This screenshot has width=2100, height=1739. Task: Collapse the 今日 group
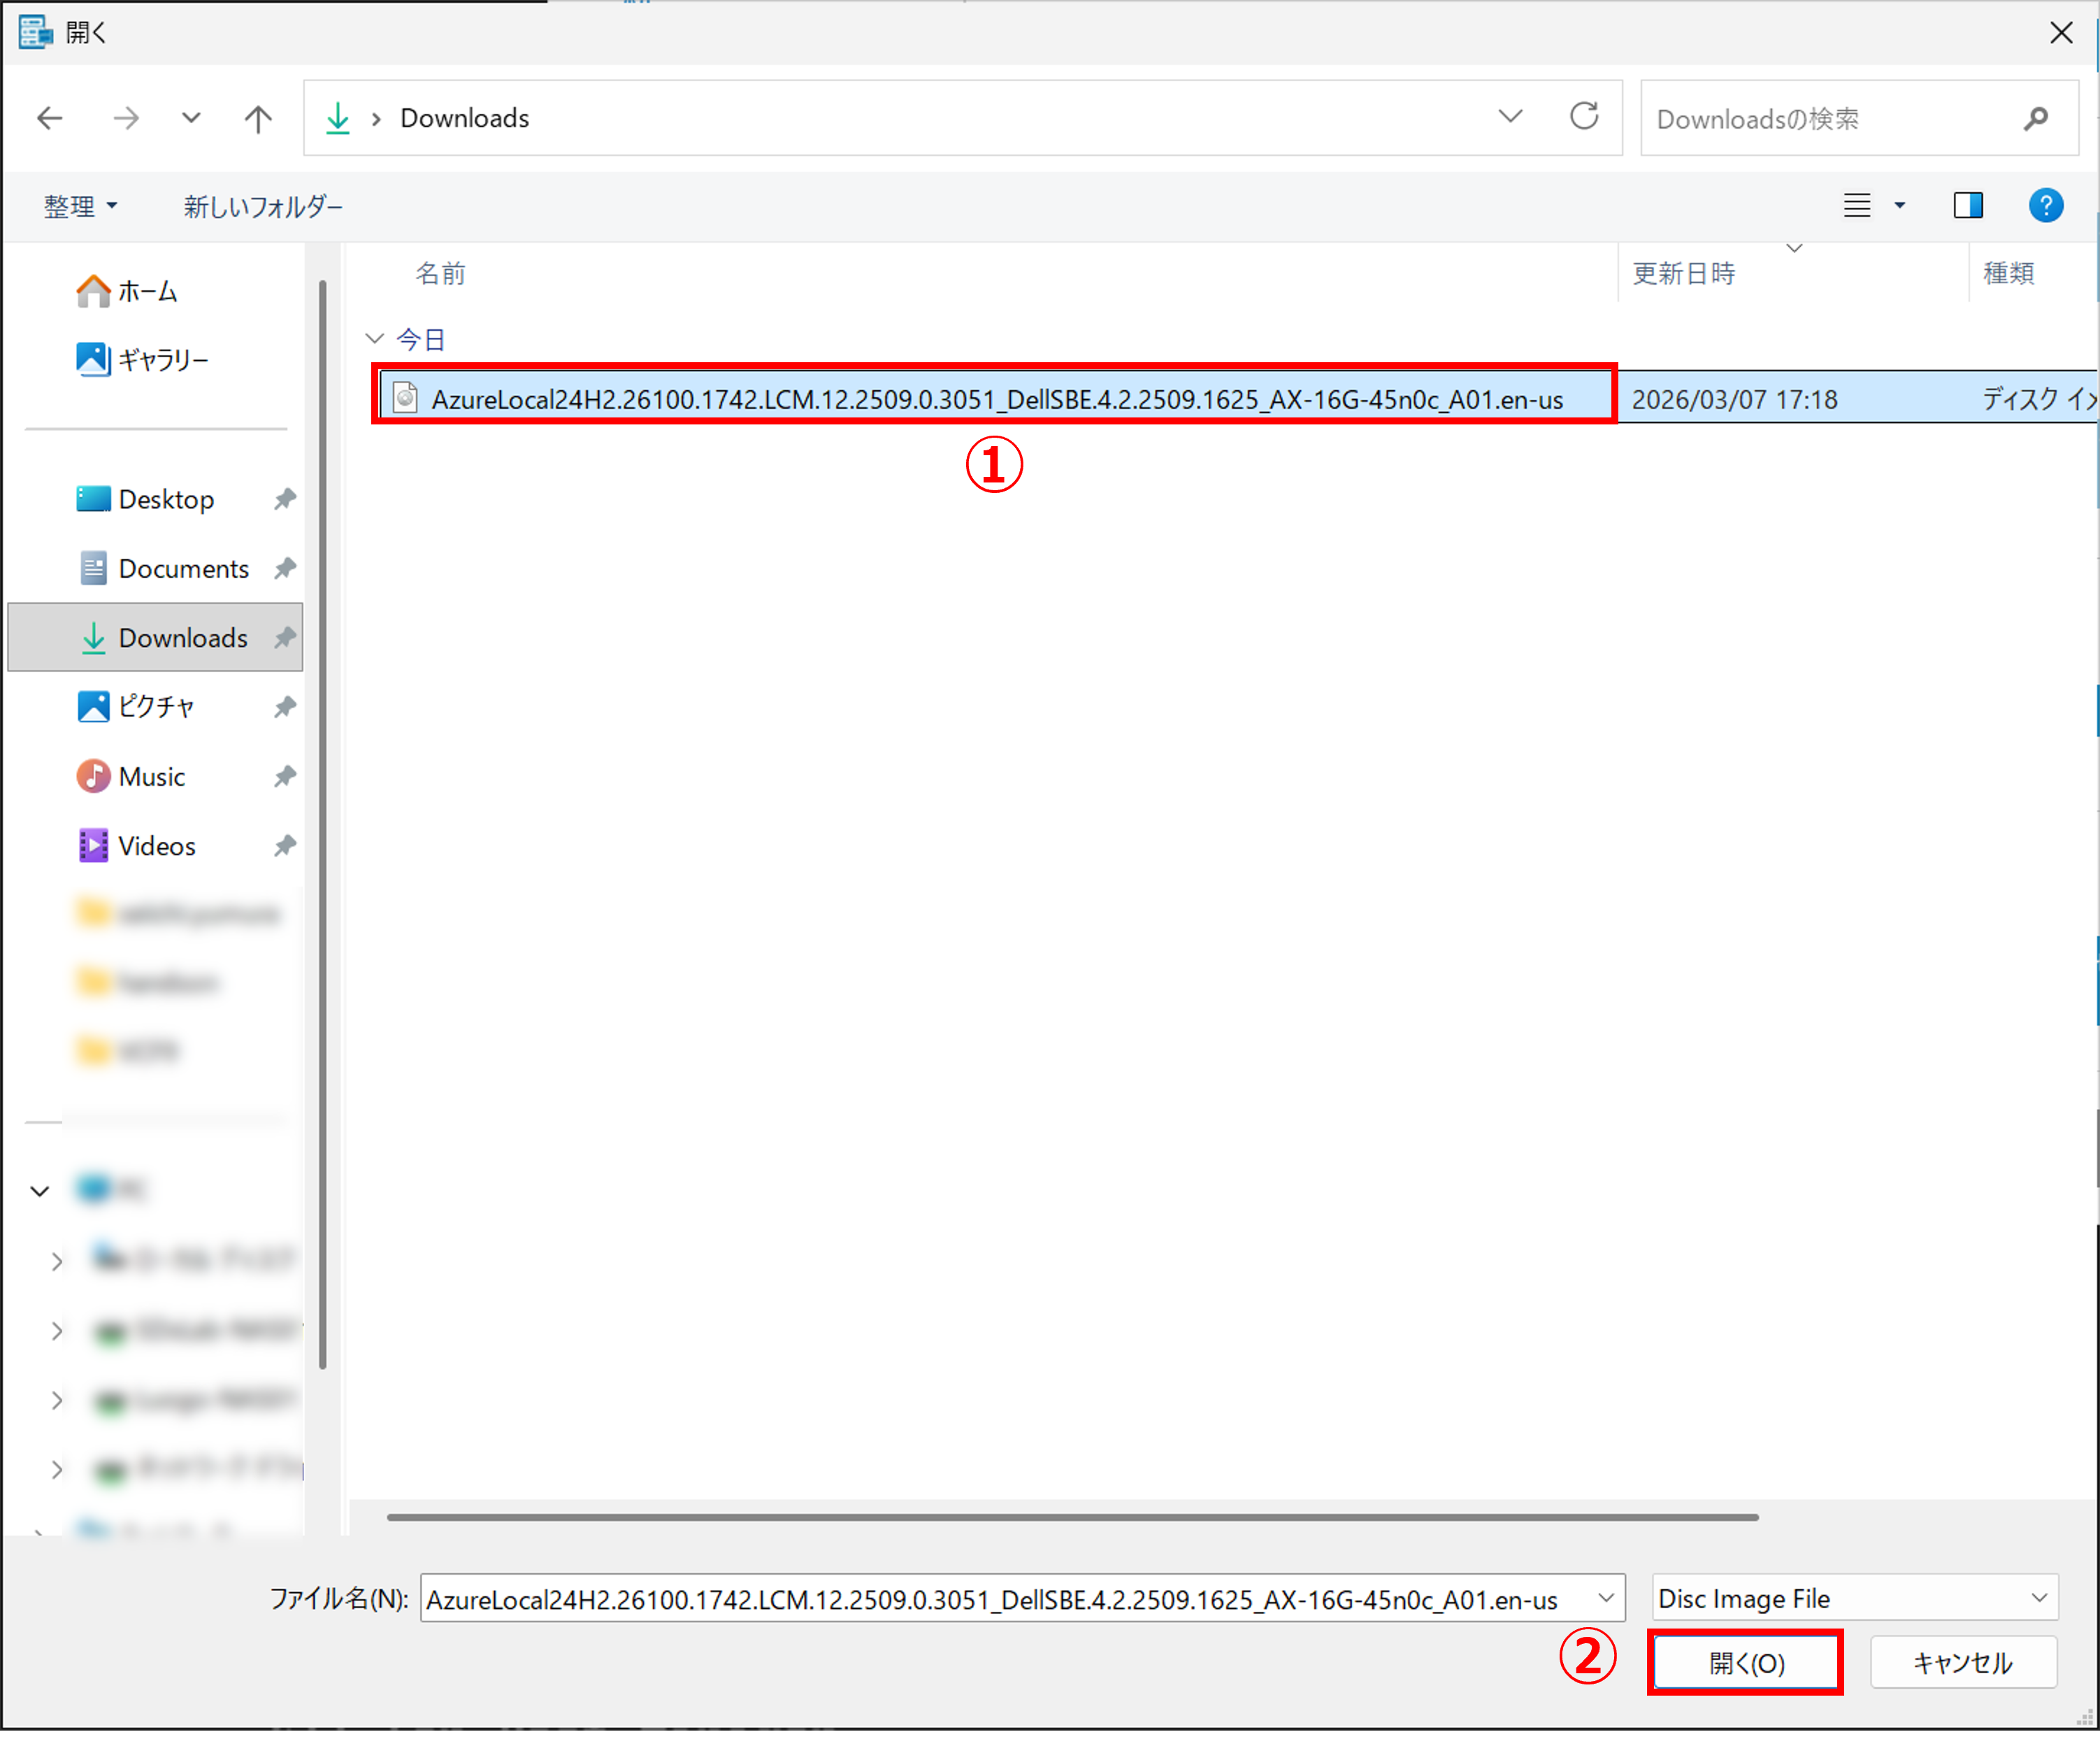pos(375,339)
